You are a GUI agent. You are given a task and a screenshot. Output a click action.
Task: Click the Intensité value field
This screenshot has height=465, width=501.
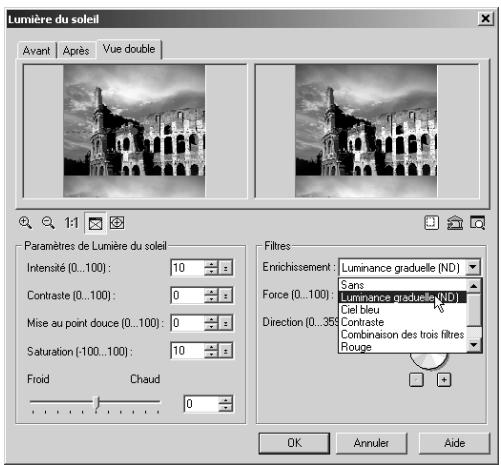(x=187, y=268)
